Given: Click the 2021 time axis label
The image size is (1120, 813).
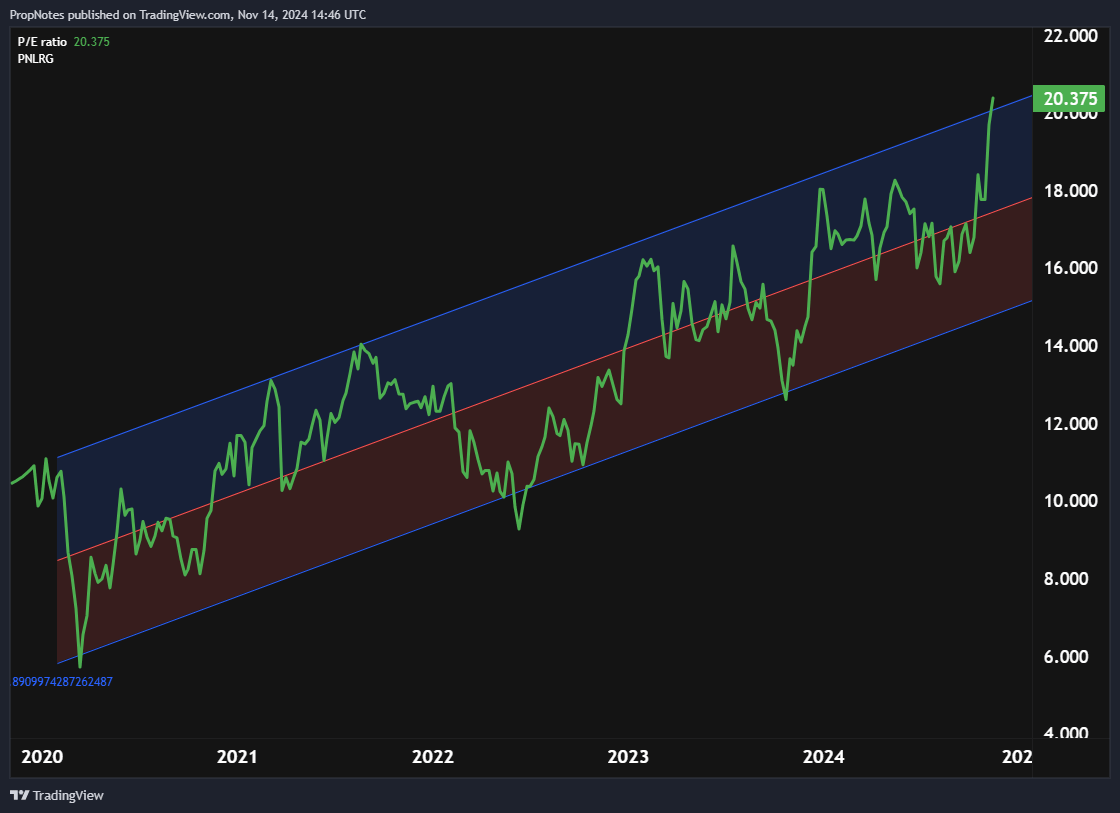Looking at the screenshot, I should click(x=237, y=757).
